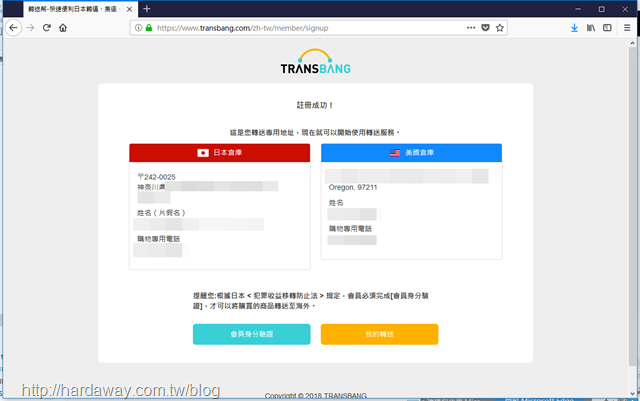Click the scrollbar up arrow
This screenshot has height=401, width=640.
(632, 43)
